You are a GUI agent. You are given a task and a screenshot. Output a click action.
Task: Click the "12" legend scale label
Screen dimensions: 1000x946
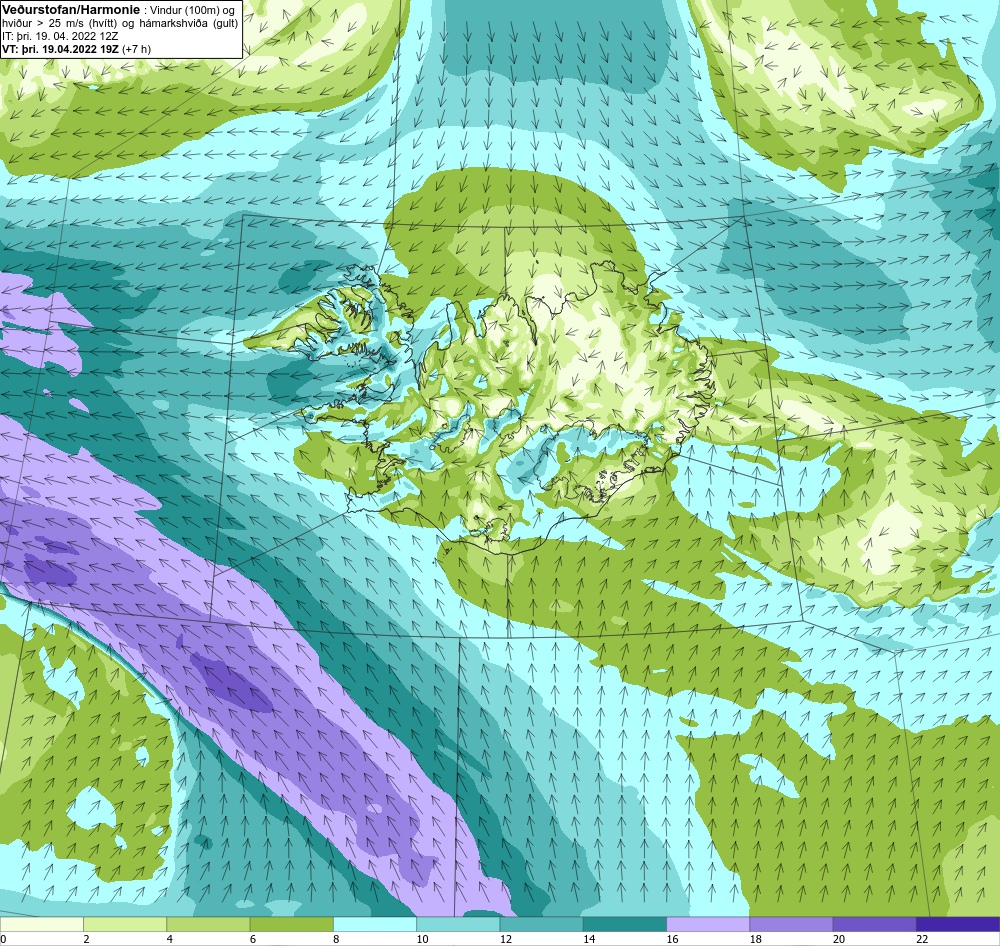pos(506,938)
